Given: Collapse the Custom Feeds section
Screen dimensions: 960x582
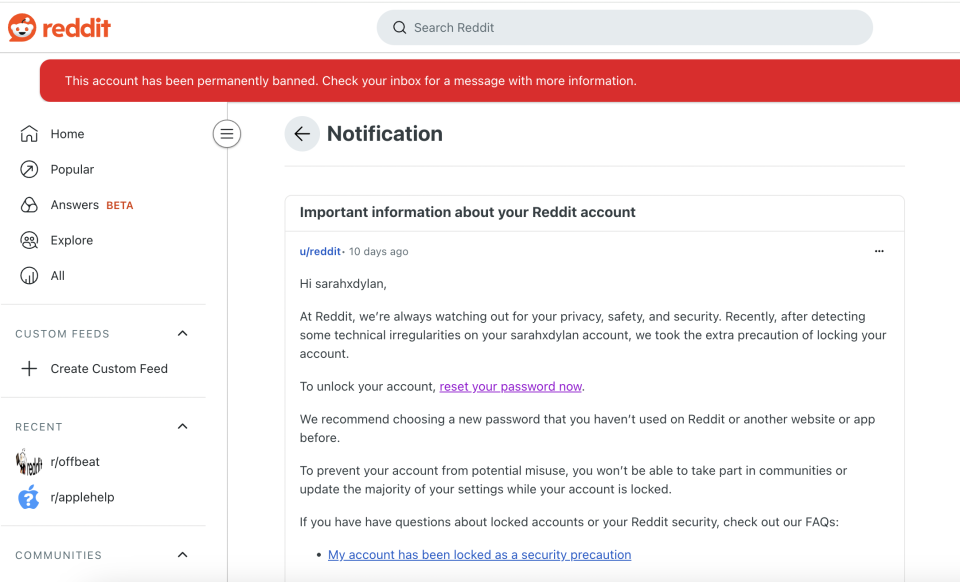Looking at the screenshot, I should coord(182,334).
